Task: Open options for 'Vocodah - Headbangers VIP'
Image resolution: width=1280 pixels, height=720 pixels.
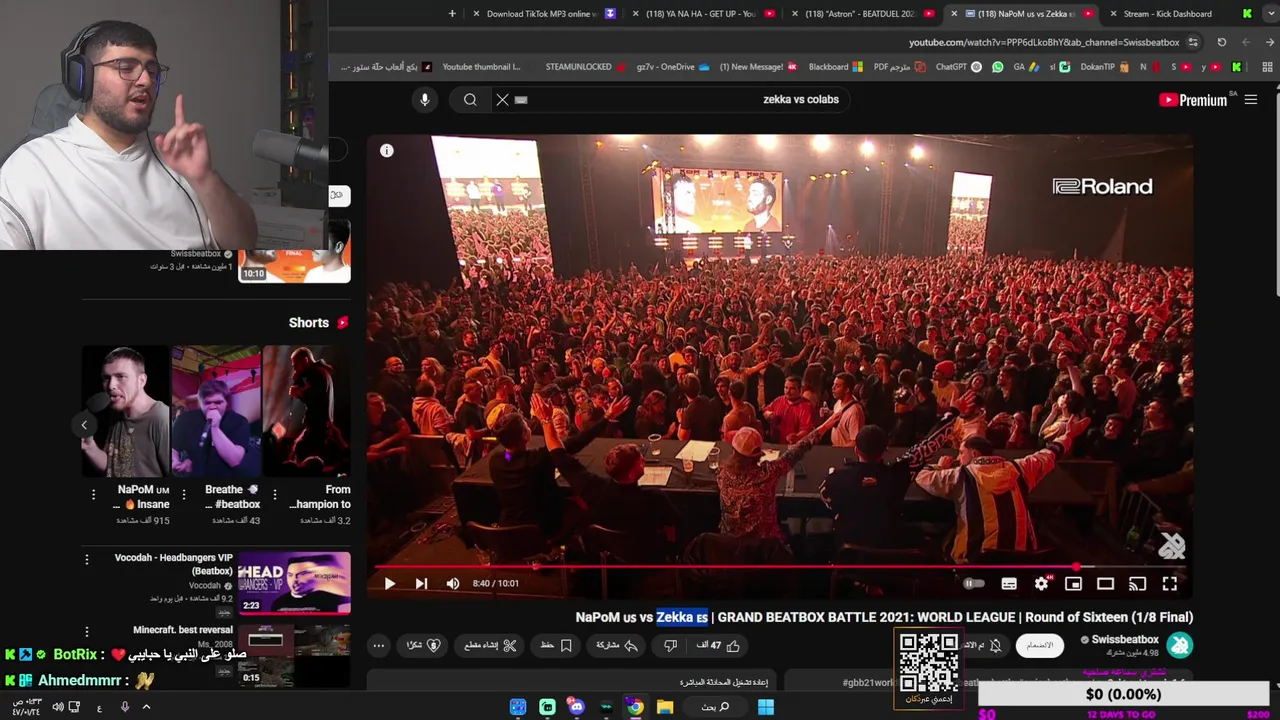Action: (87, 560)
